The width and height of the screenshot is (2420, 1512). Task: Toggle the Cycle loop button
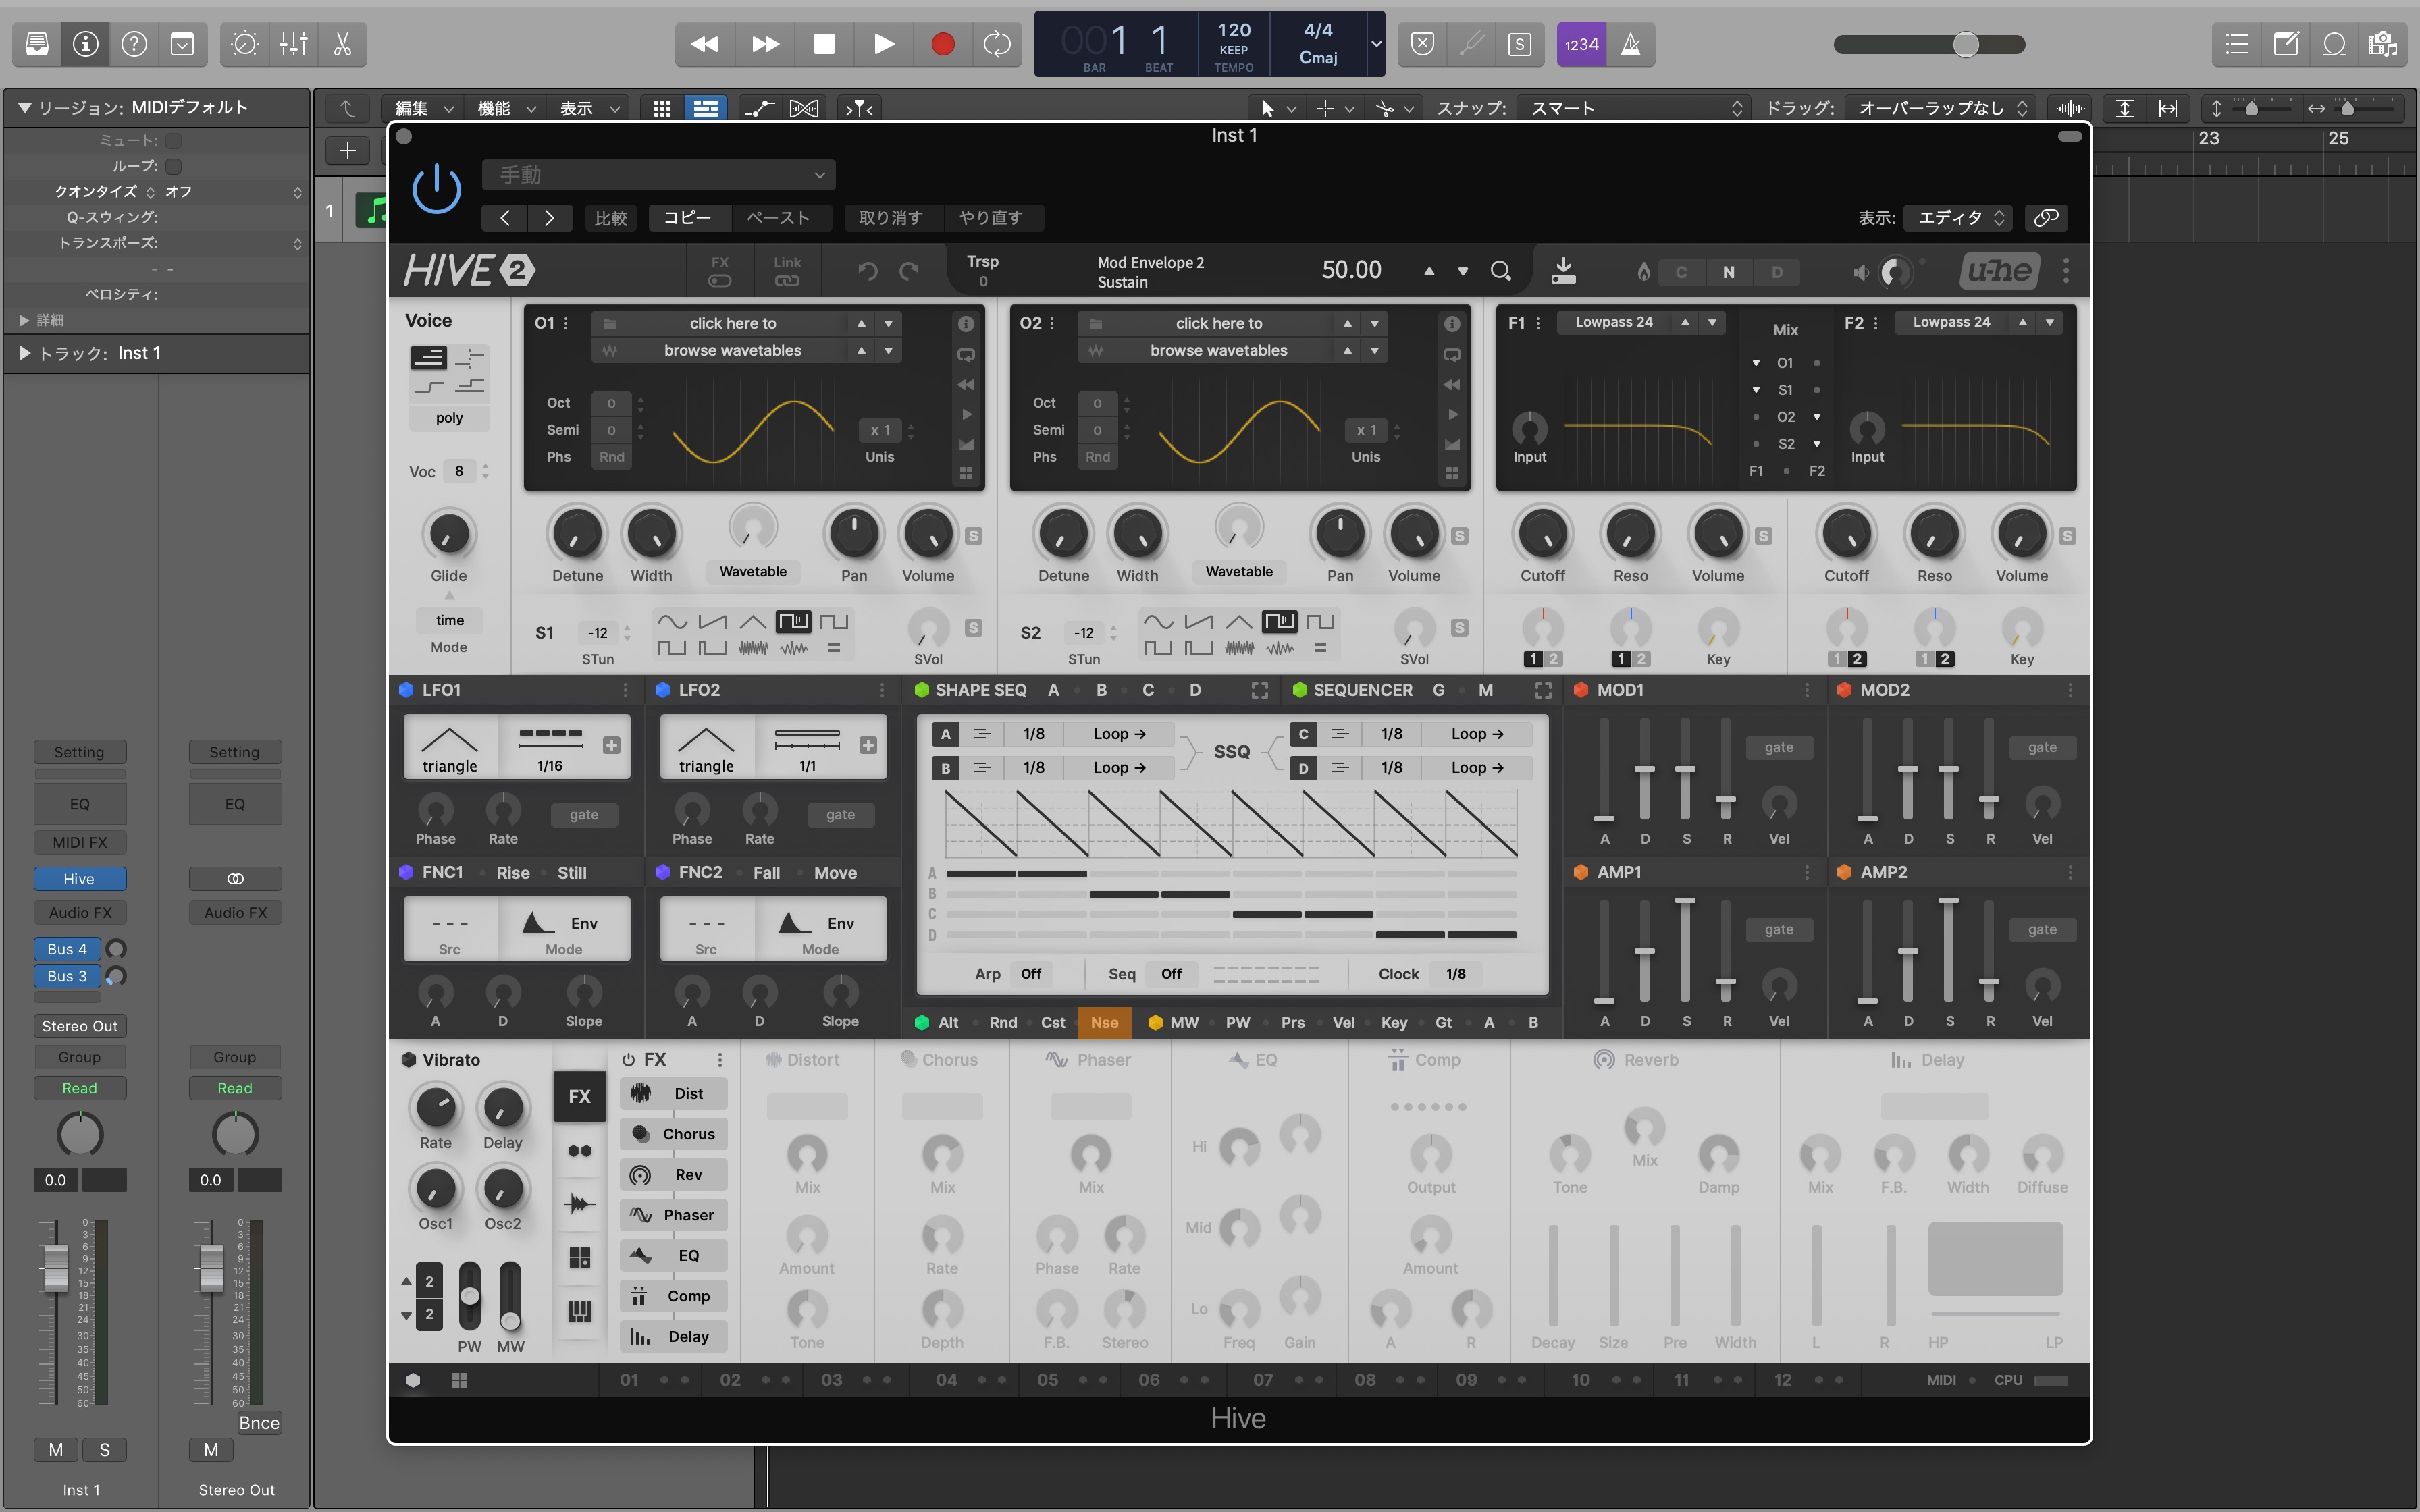[997, 44]
